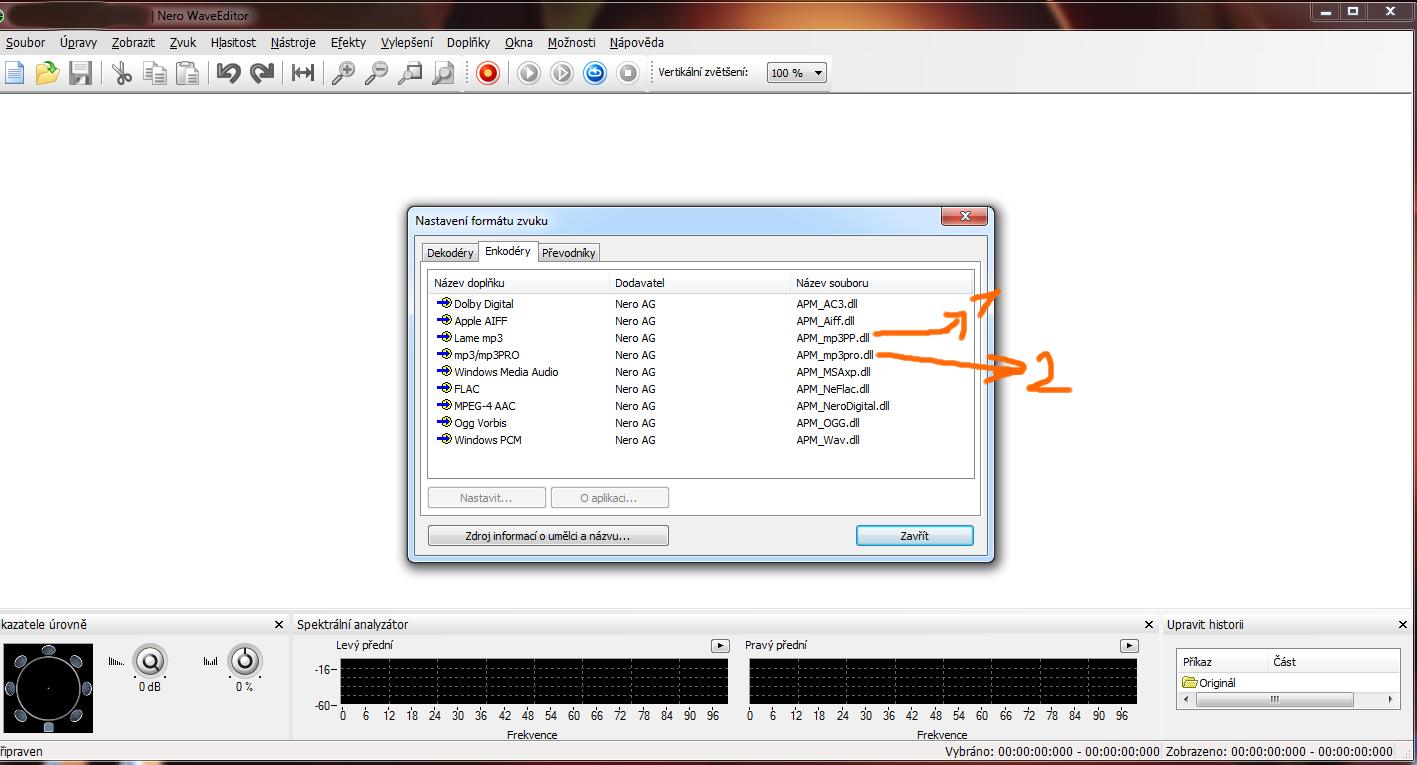Screen dimensions: 1417x765
Task: Click the surround speaker circle display
Action: pos(48,689)
